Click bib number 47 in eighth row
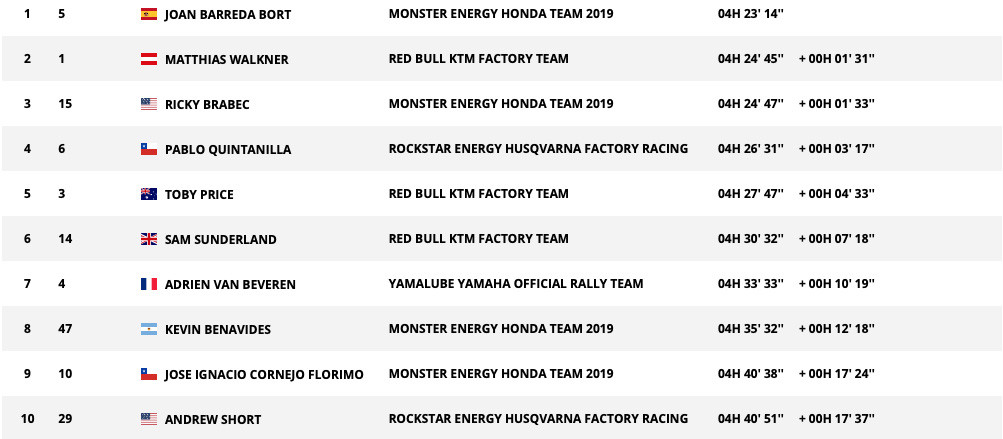The image size is (1003, 439). pos(65,329)
